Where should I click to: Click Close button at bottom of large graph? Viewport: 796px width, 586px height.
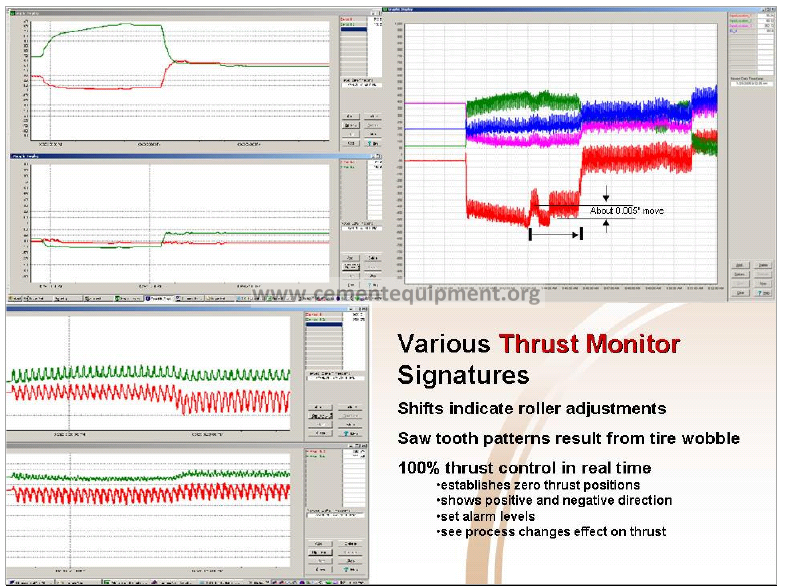coord(741,293)
